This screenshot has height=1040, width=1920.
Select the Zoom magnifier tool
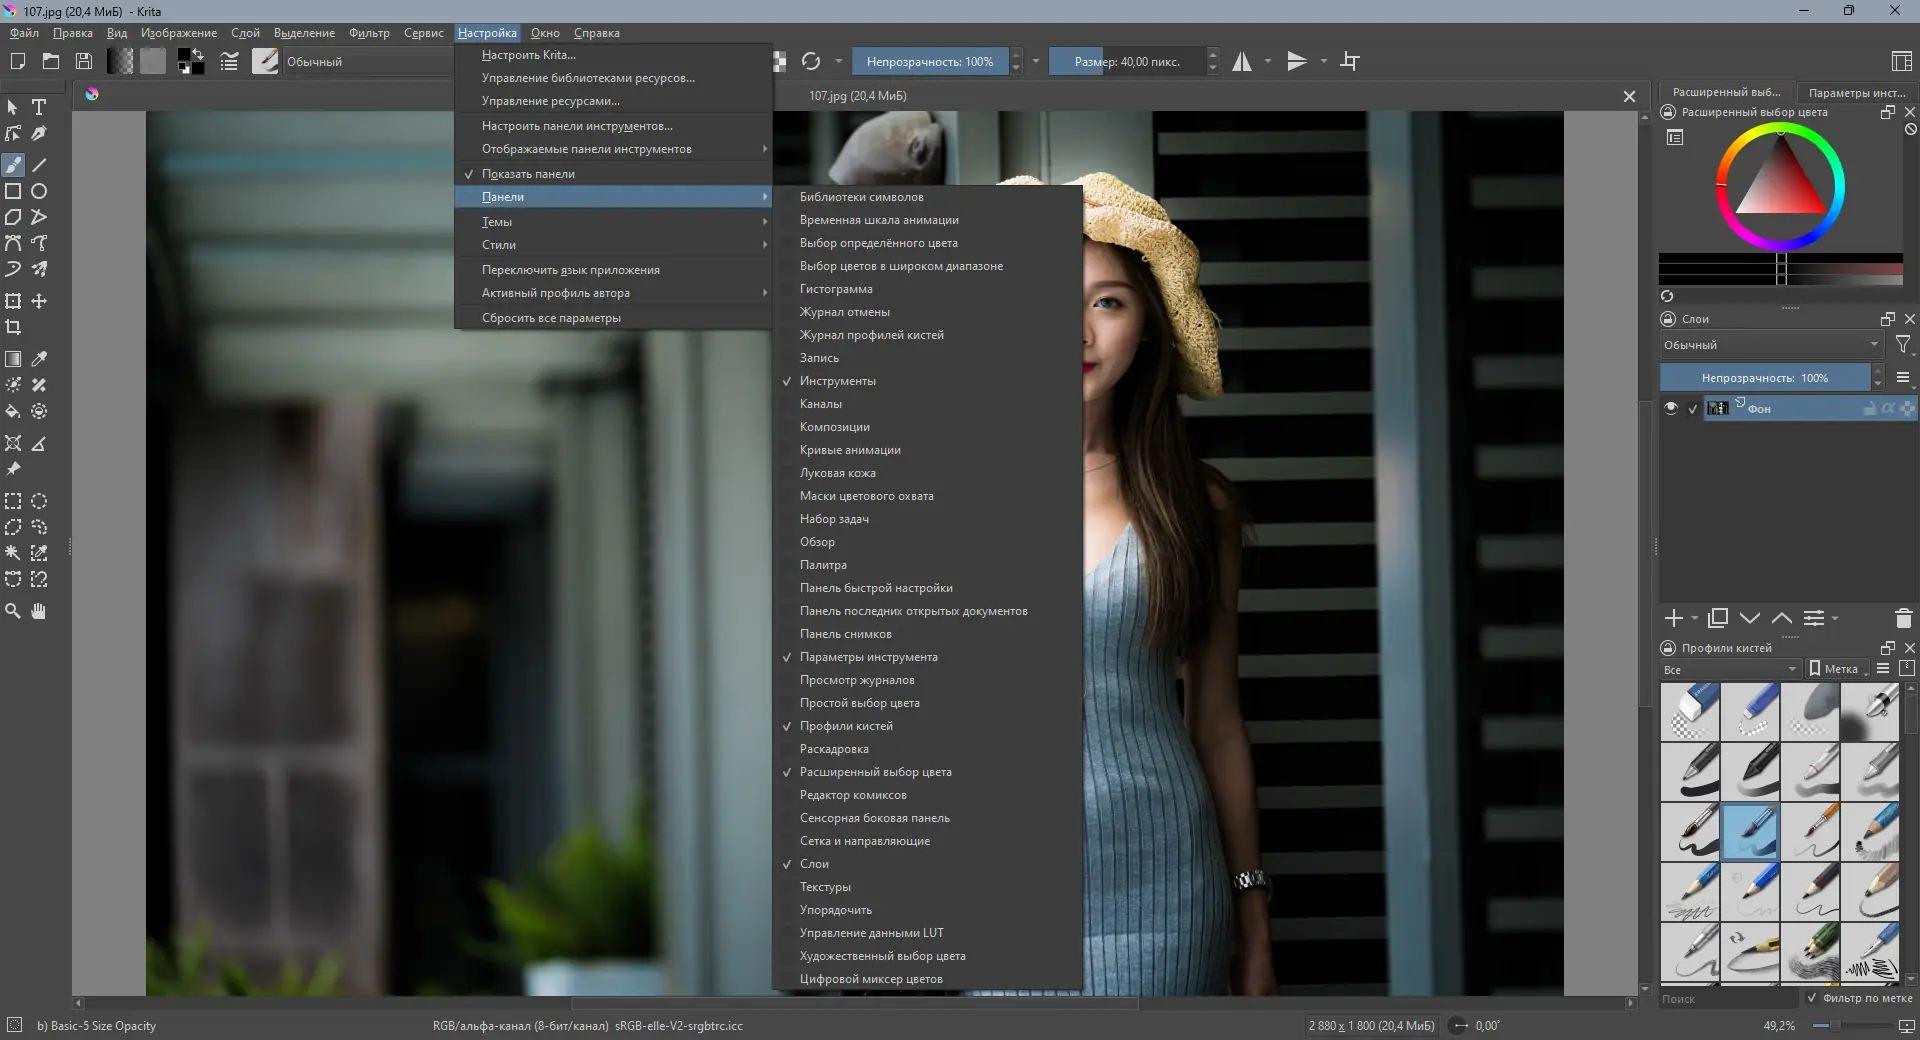tap(13, 611)
